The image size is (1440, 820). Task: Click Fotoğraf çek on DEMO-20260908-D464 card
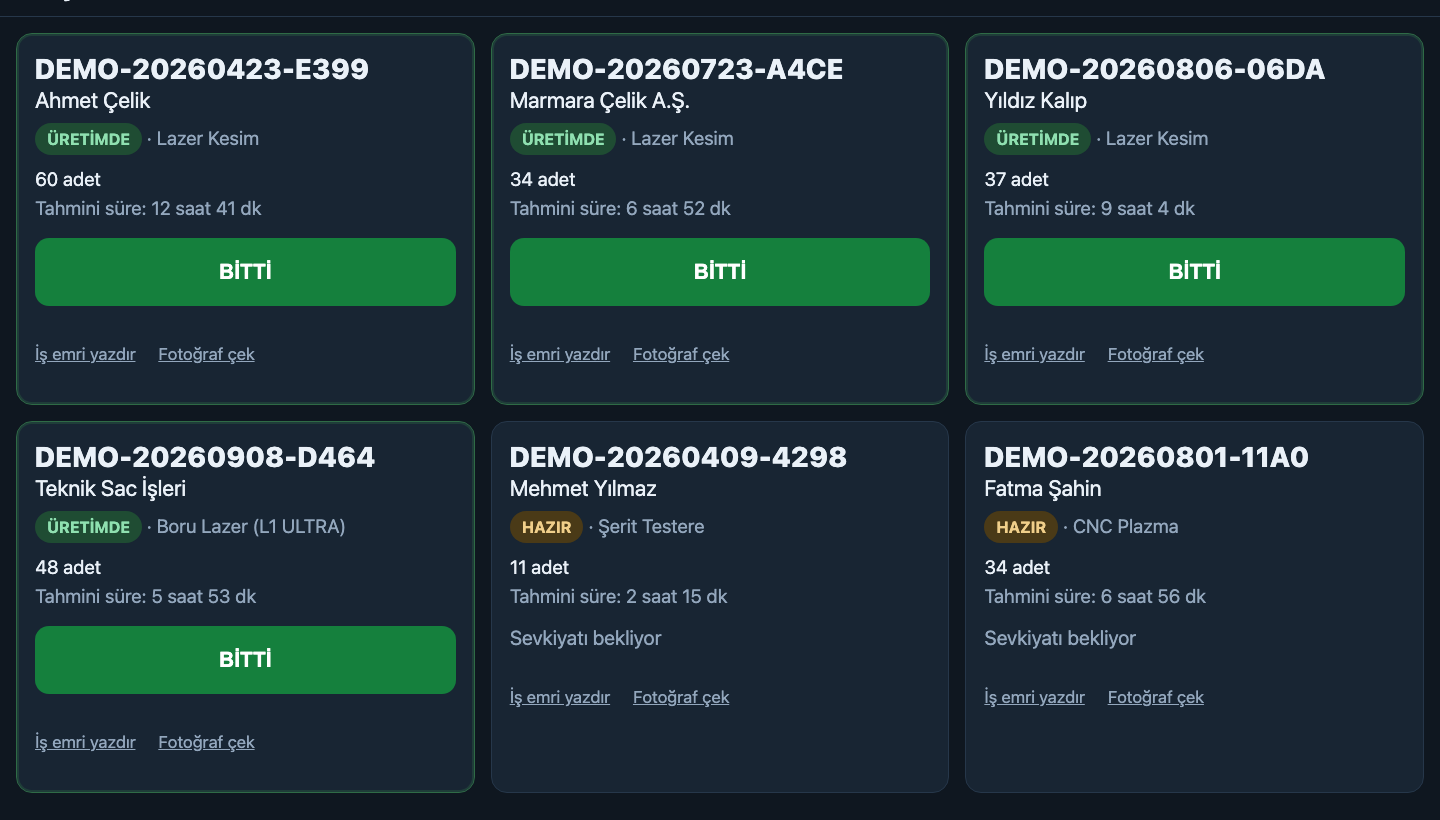(206, 742)
